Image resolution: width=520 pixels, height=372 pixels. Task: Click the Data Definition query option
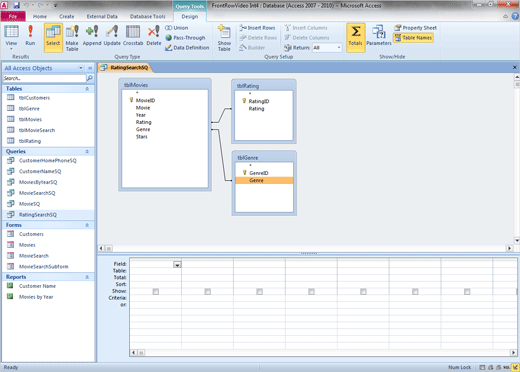coord(187,48)
